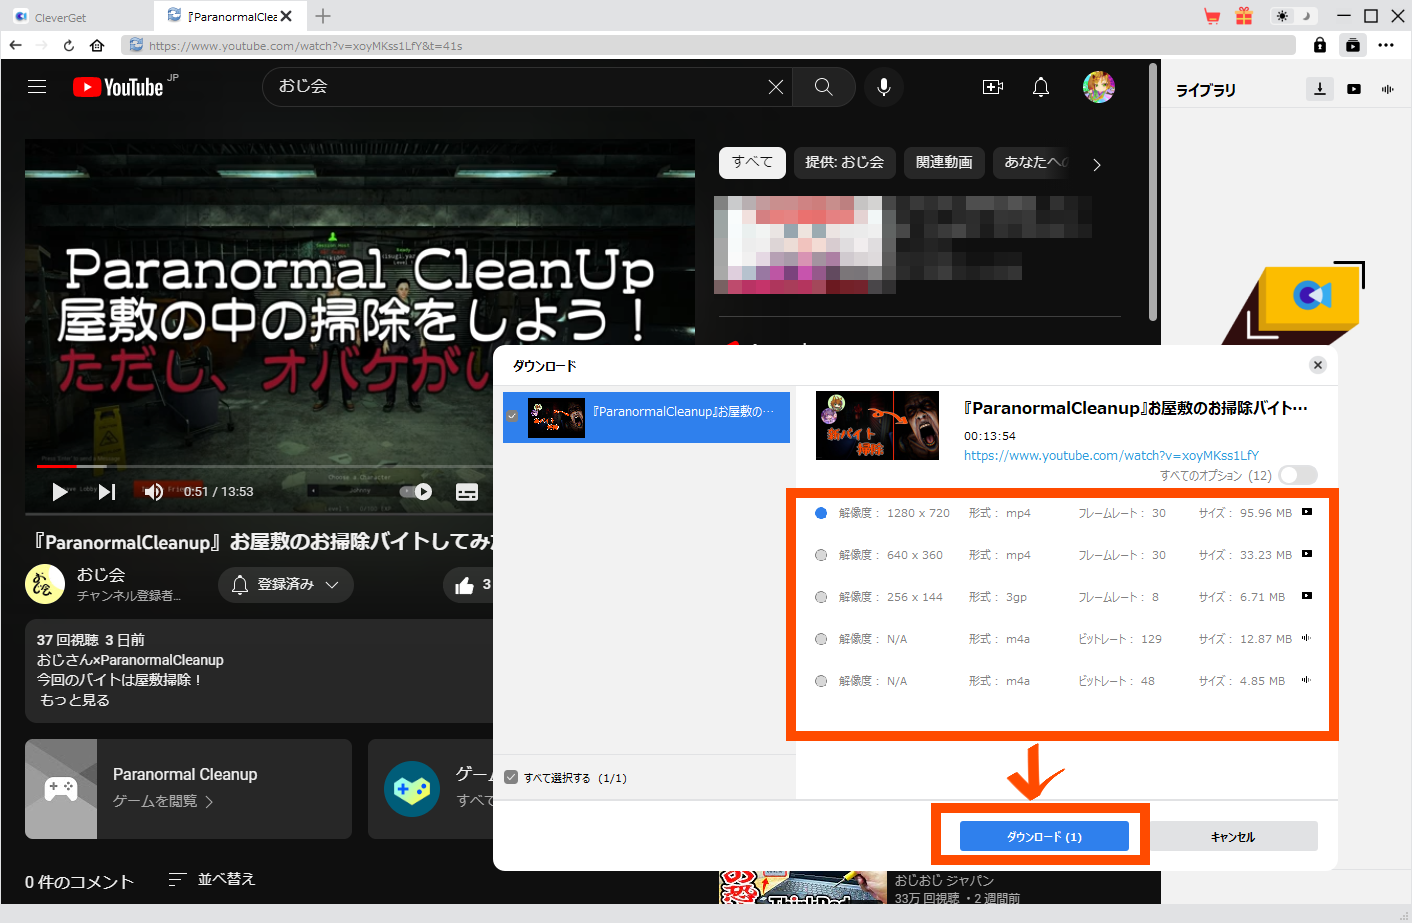Expand the 登録済み subscription dropdown
Viewport: 1412px width, 923px height.
point(285,584)
